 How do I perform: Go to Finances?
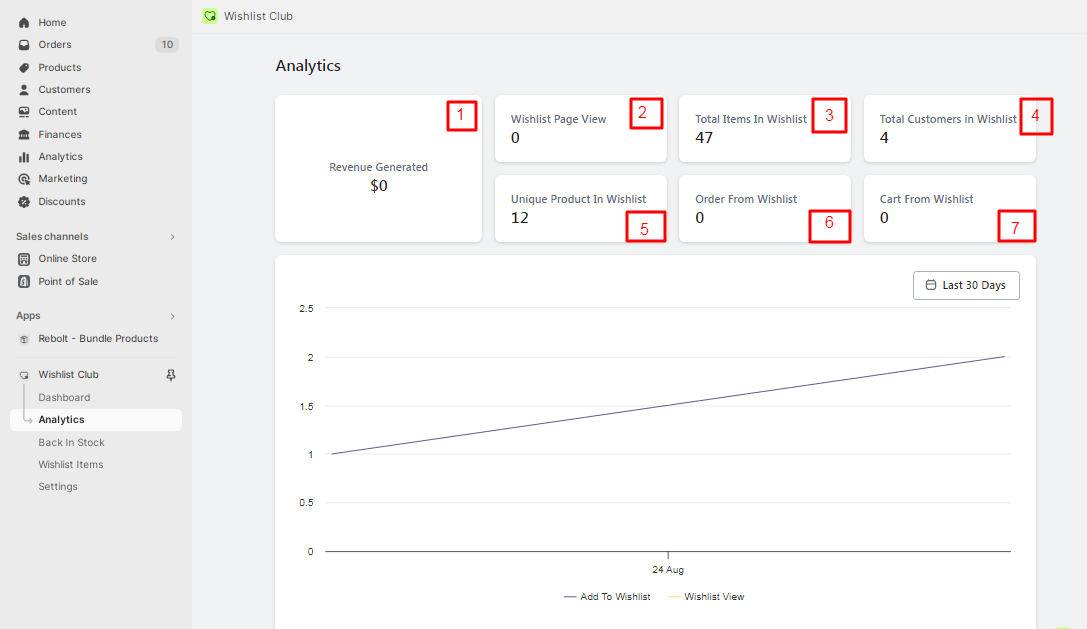(60, 135)
